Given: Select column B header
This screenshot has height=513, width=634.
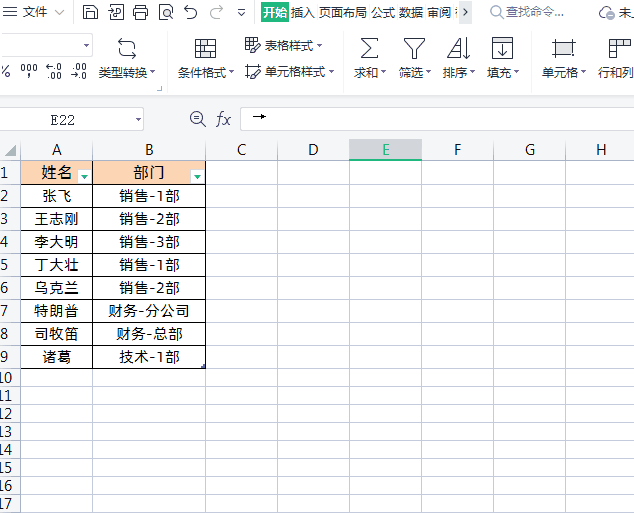Looking at the screenshot, I should click(149, 150).
